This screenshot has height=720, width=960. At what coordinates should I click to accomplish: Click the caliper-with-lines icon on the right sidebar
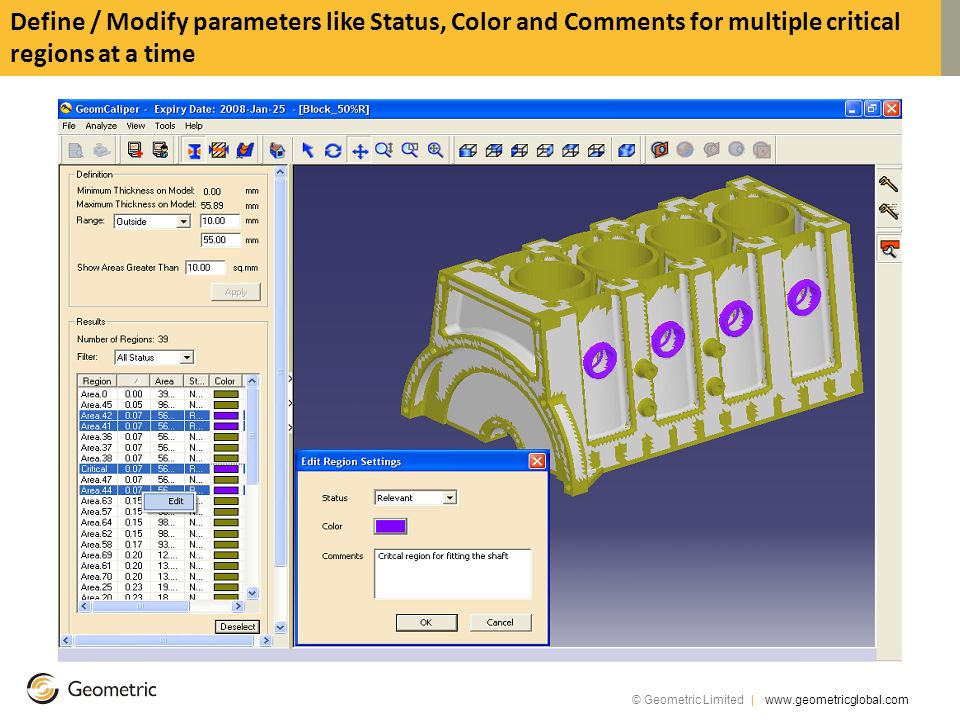(888, 211)
